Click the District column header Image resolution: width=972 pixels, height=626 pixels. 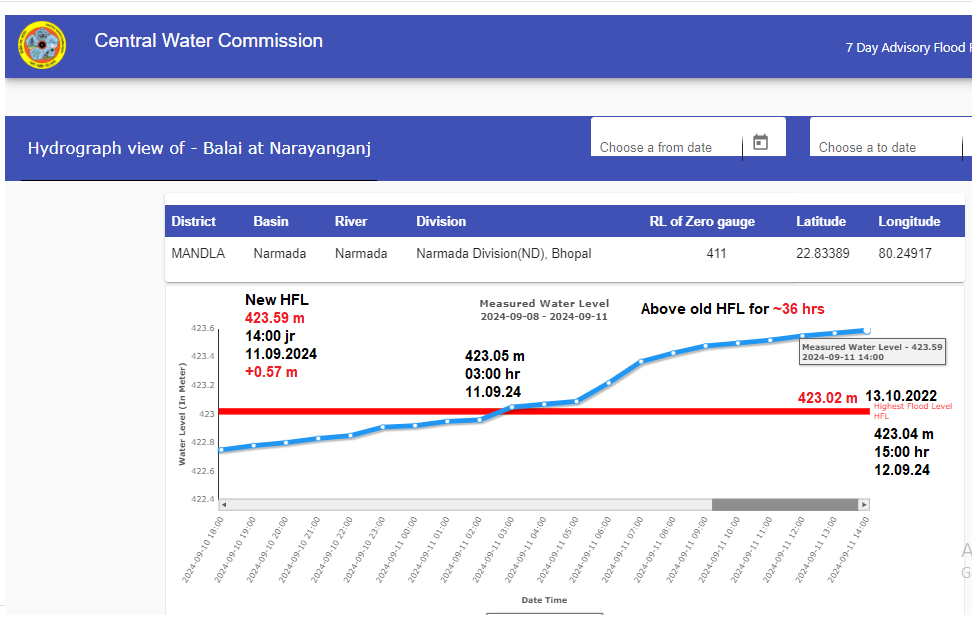point(193,221)
